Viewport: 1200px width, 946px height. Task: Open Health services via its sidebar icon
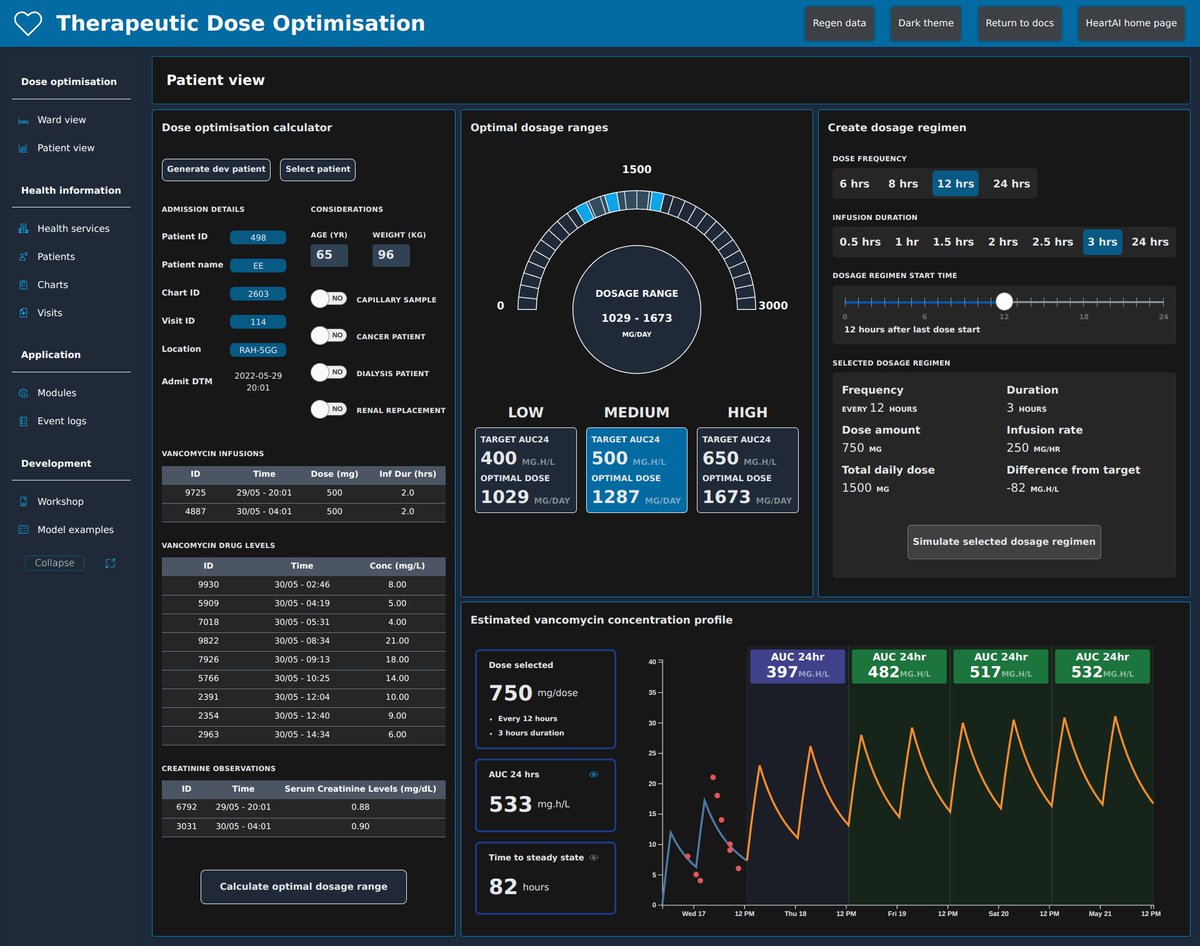pos(22,228)
